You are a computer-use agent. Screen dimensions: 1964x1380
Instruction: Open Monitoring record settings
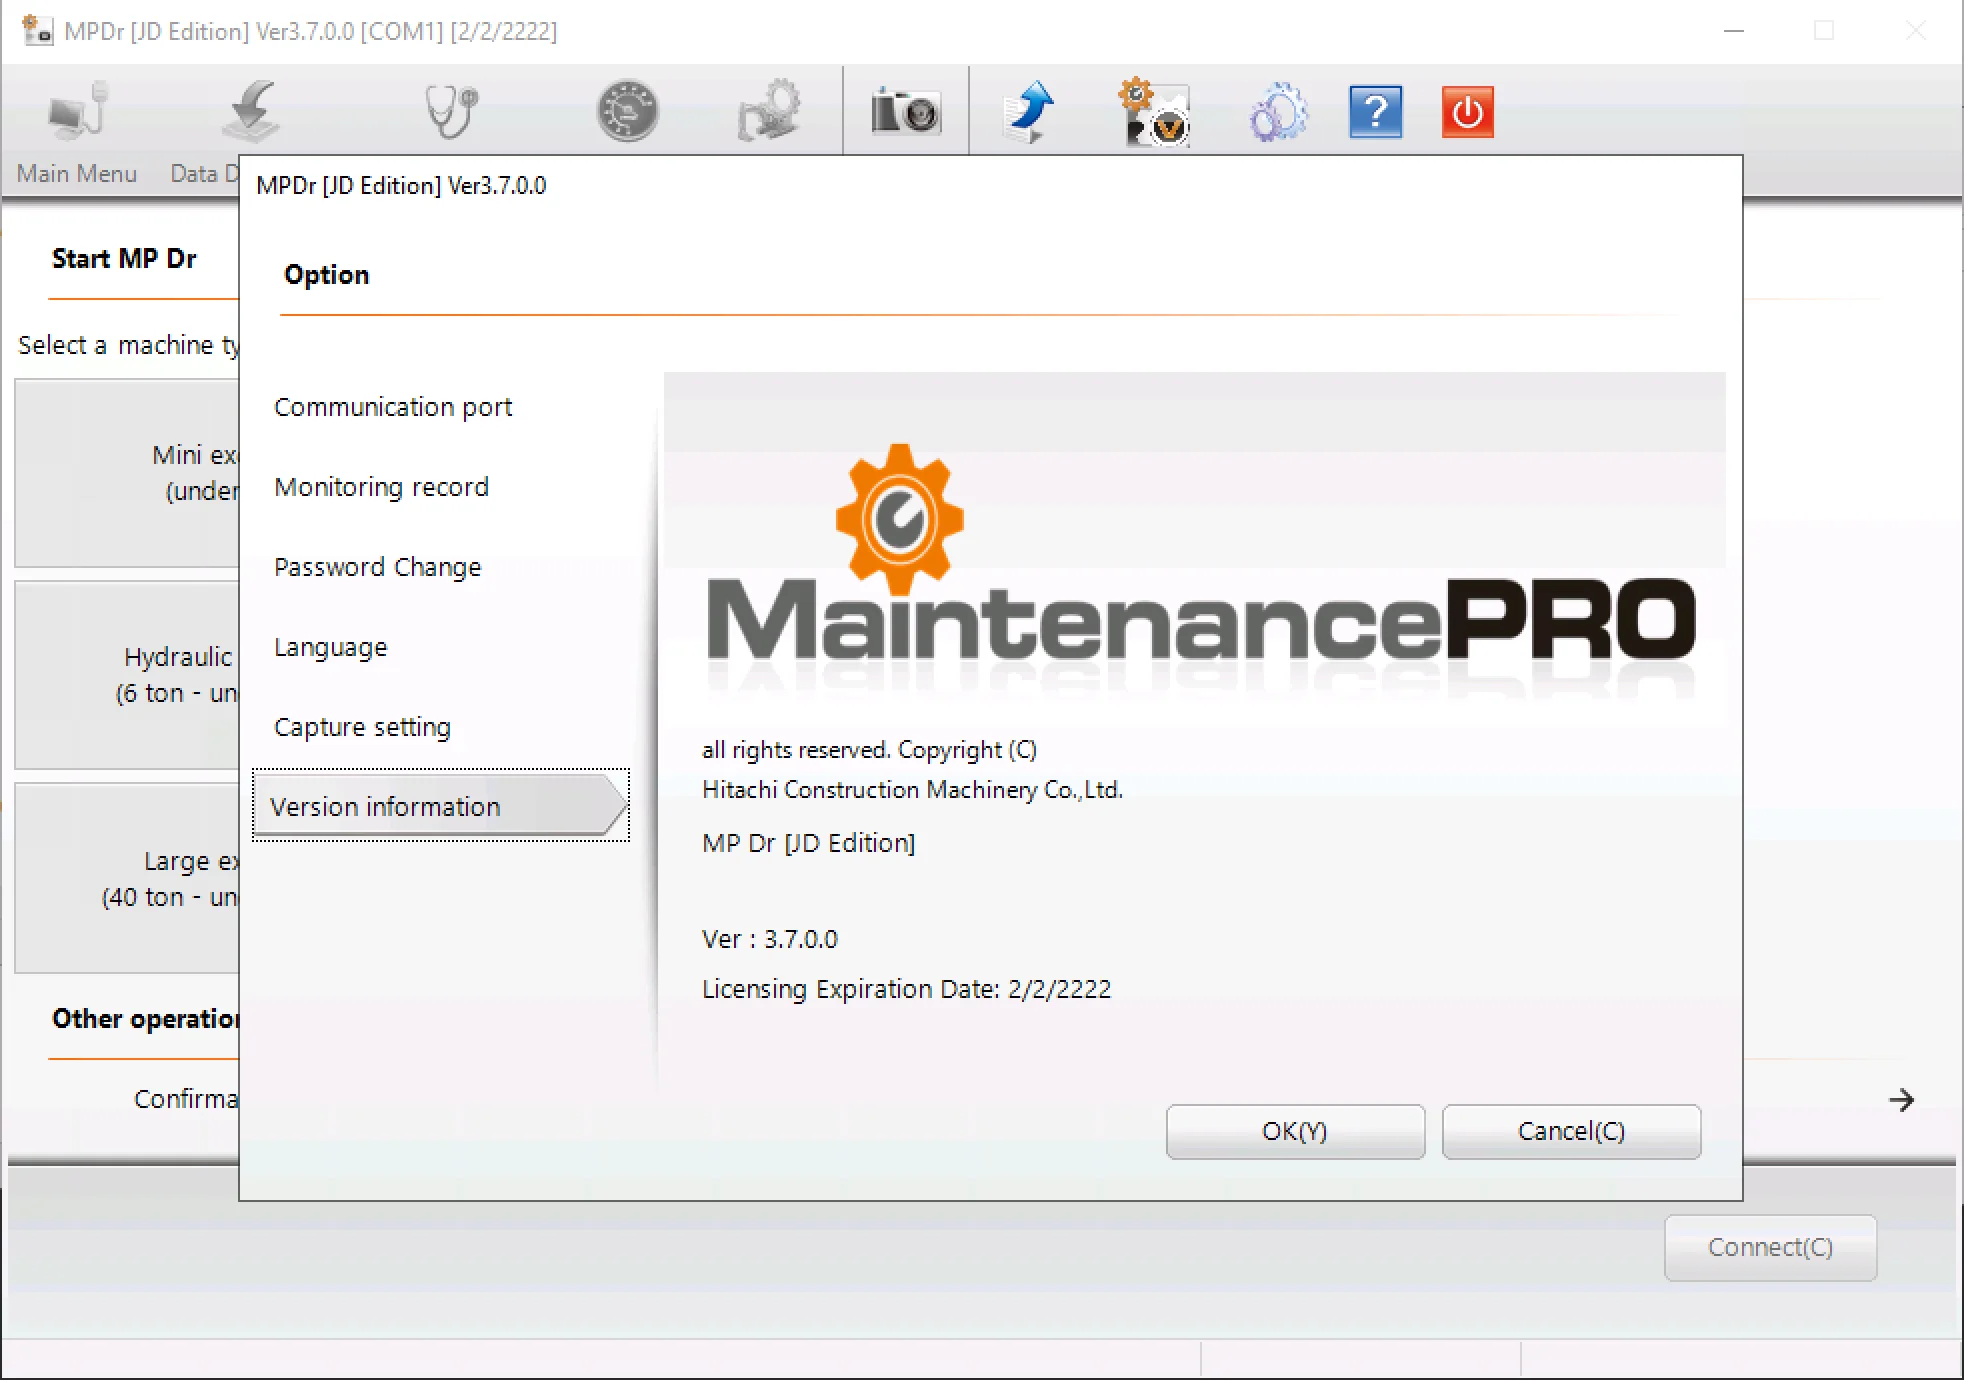click(x=381, y=487)
